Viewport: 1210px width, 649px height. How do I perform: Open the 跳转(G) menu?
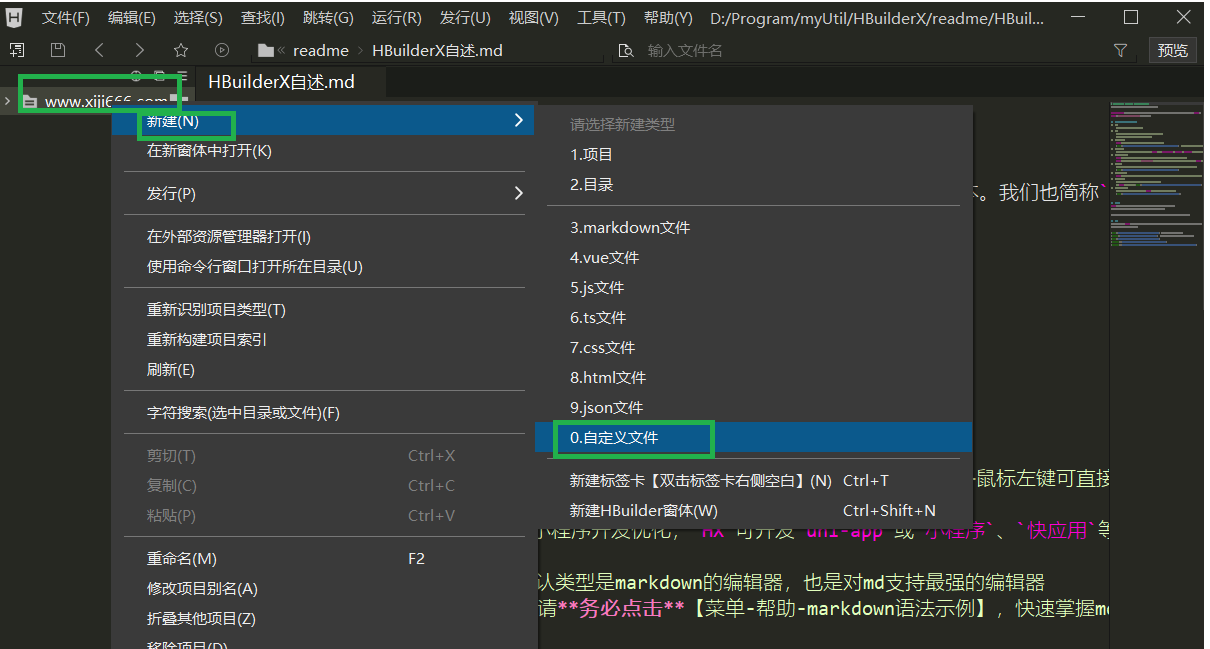pos(328,18)
